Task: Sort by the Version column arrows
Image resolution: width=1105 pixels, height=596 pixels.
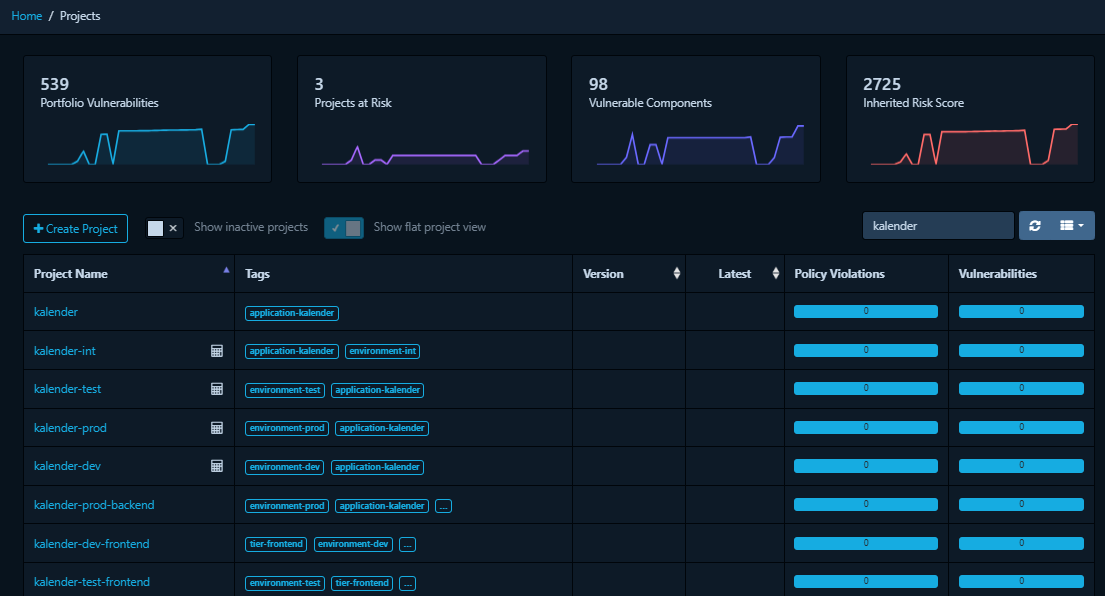Action: coord(676,274)
